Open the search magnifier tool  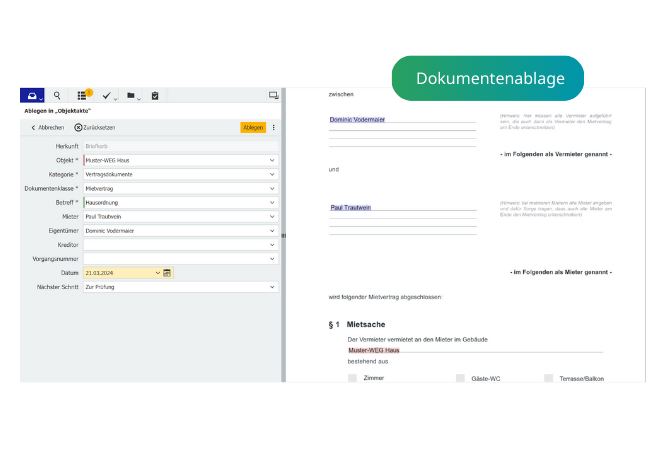point(57,96)
